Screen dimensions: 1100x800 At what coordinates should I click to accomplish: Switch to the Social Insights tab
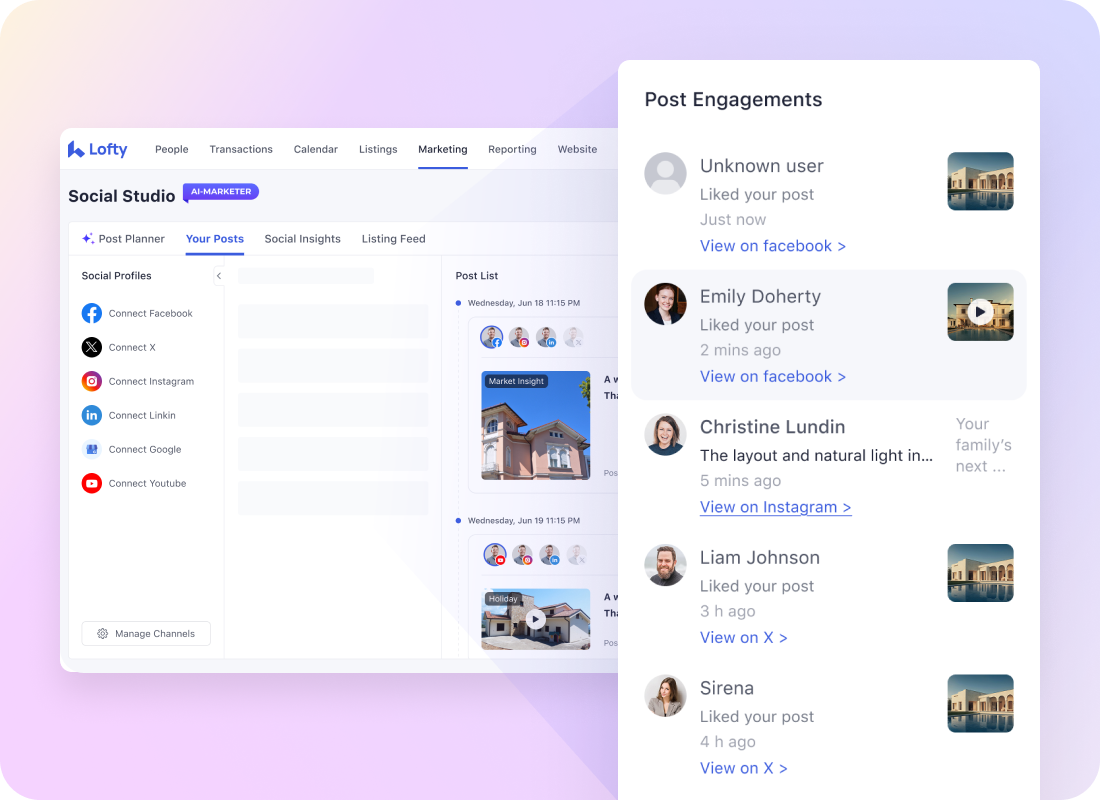302,239
